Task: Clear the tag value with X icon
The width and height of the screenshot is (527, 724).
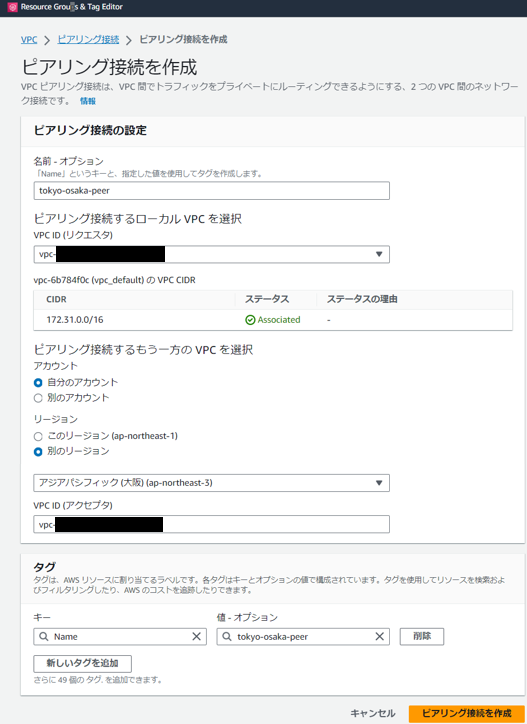Action: pyautogui.click(x=380, y=637)
